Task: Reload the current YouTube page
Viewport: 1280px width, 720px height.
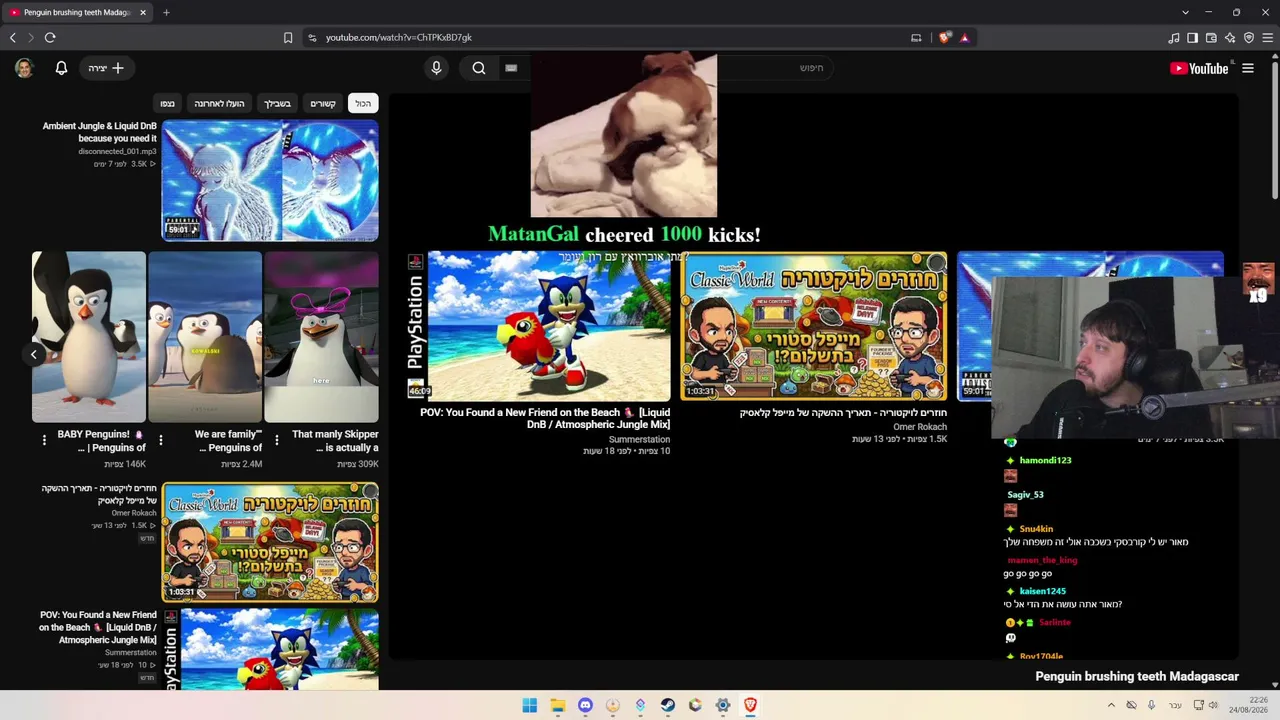Action: pos(50,38)
